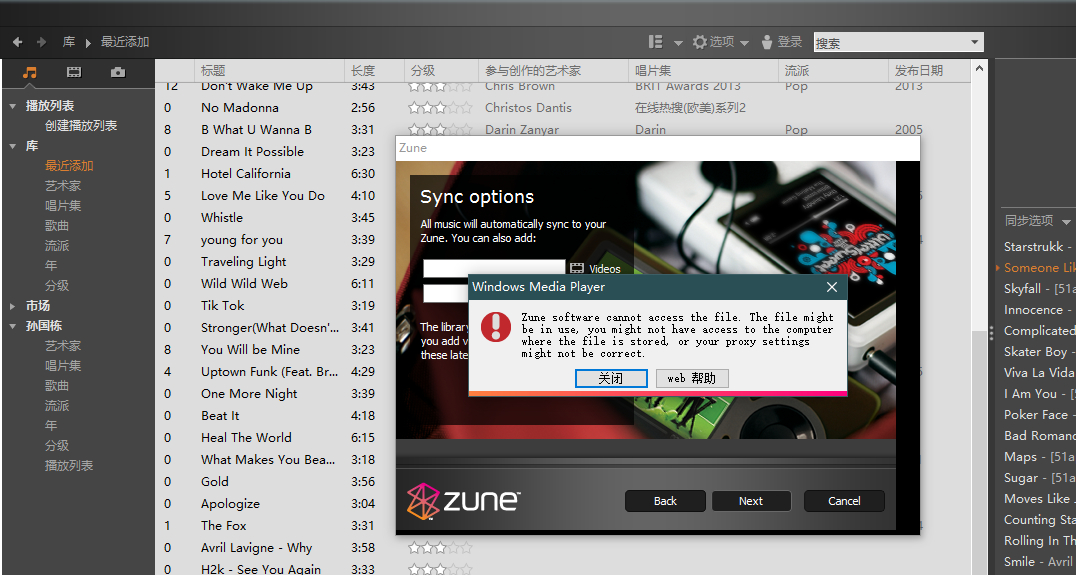
Task: Click the 登录 user icon
Action: (x=767, y=42)
